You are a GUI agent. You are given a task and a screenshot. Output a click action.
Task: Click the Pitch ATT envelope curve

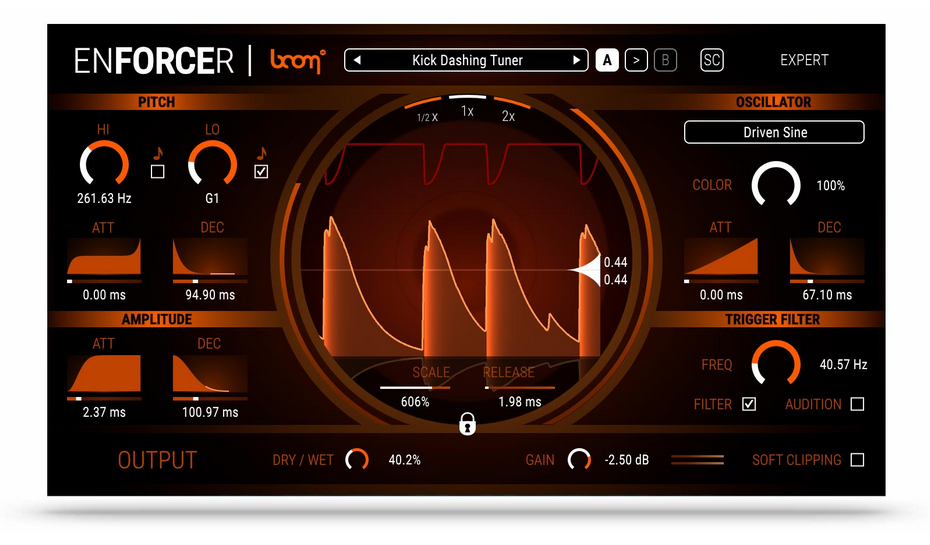tap(104, 256)
